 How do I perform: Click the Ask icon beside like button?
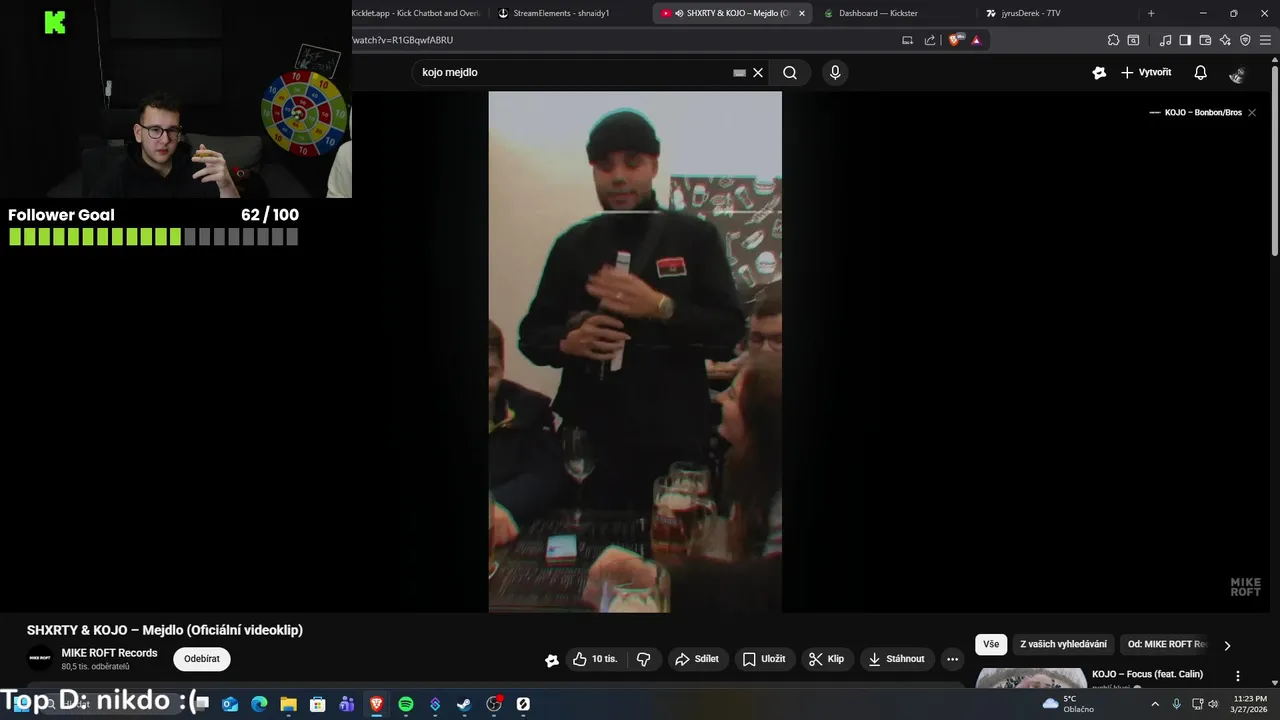click(551, 660)
